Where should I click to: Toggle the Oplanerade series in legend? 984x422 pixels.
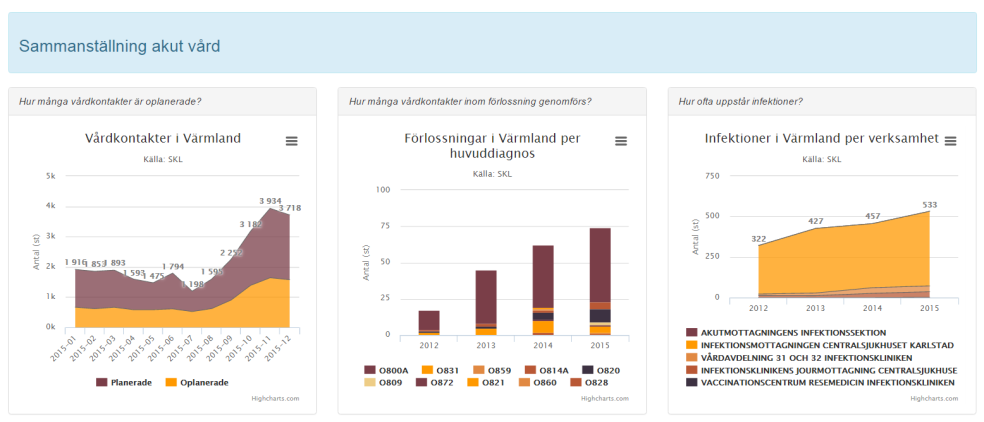197,382
